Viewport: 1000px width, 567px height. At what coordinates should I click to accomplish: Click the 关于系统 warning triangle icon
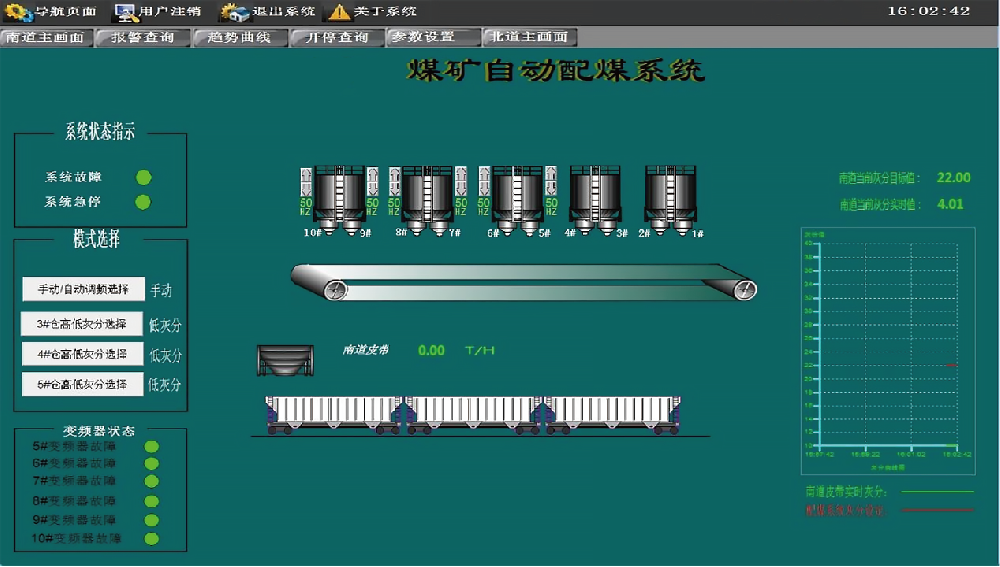(x=340, y=12)
